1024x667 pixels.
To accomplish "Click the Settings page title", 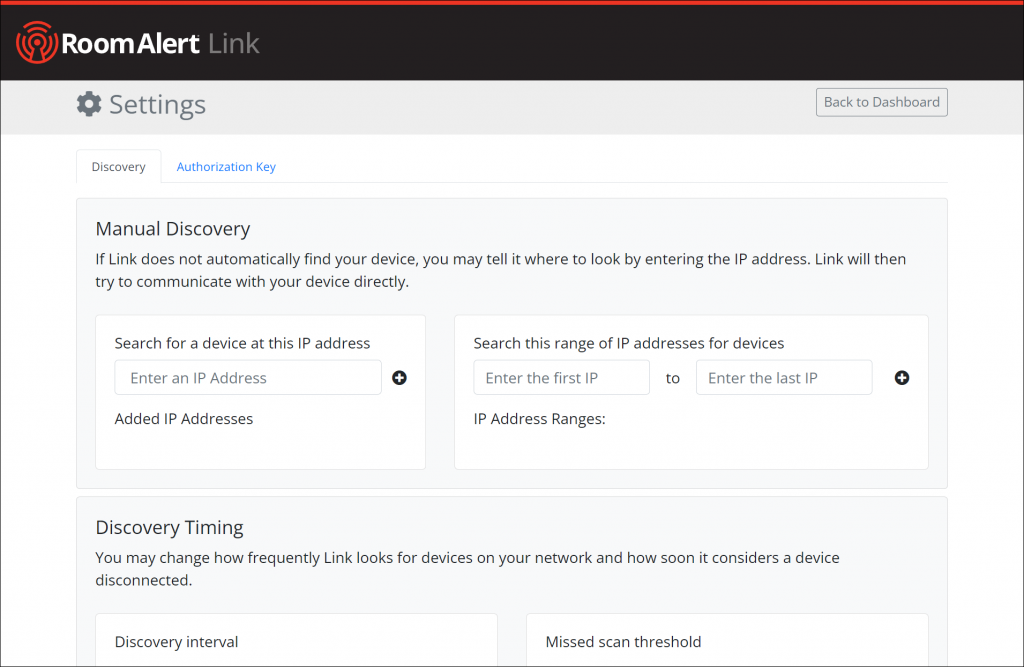I will (x=158, y=104).
